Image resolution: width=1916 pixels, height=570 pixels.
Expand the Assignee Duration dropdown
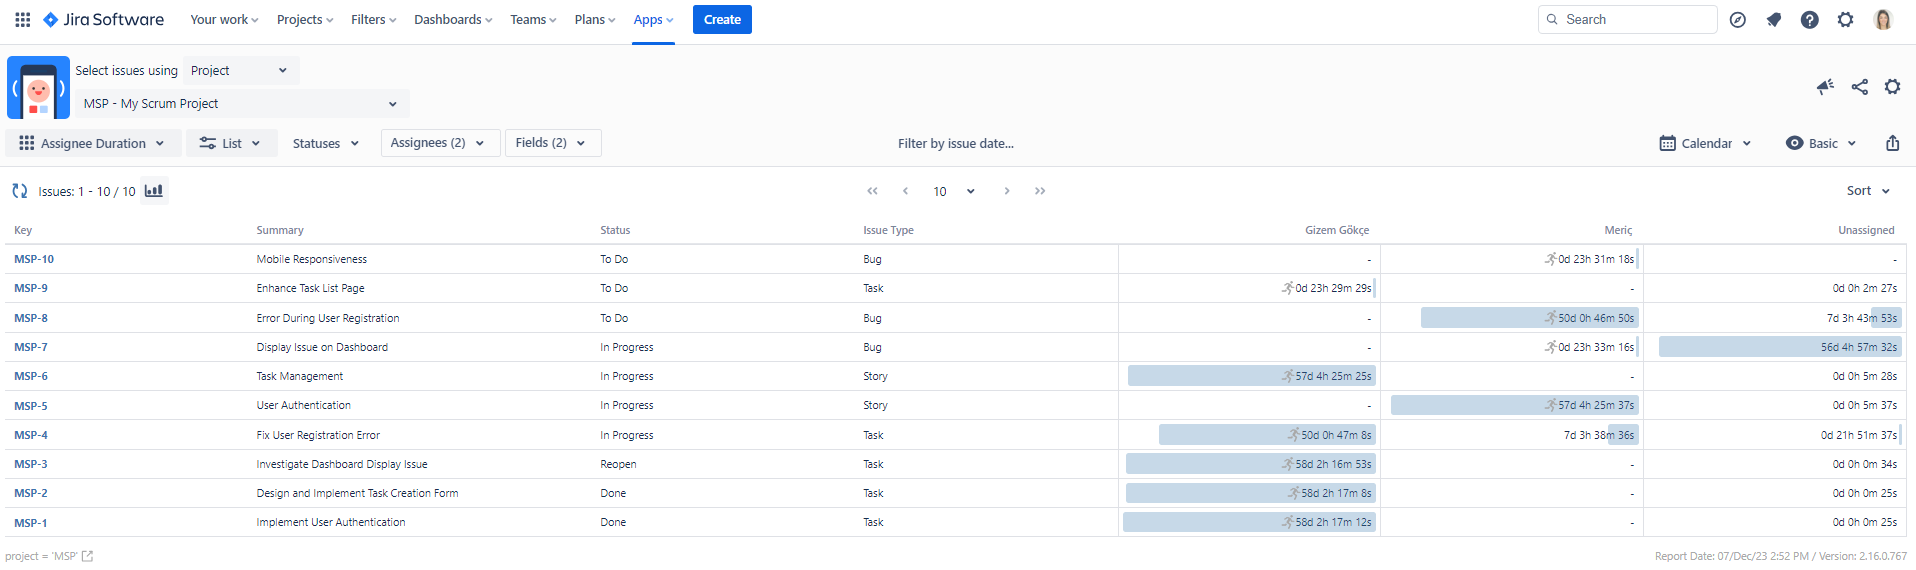(x=93, y=143)
